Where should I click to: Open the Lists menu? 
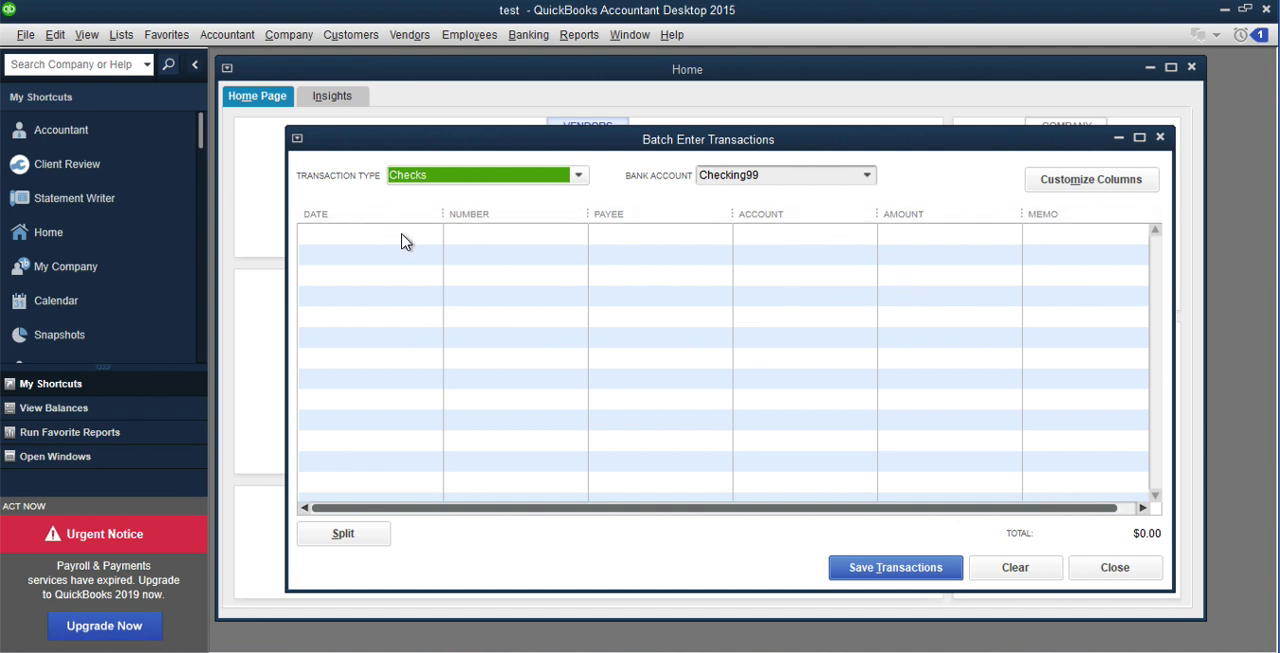click(121, 35)
